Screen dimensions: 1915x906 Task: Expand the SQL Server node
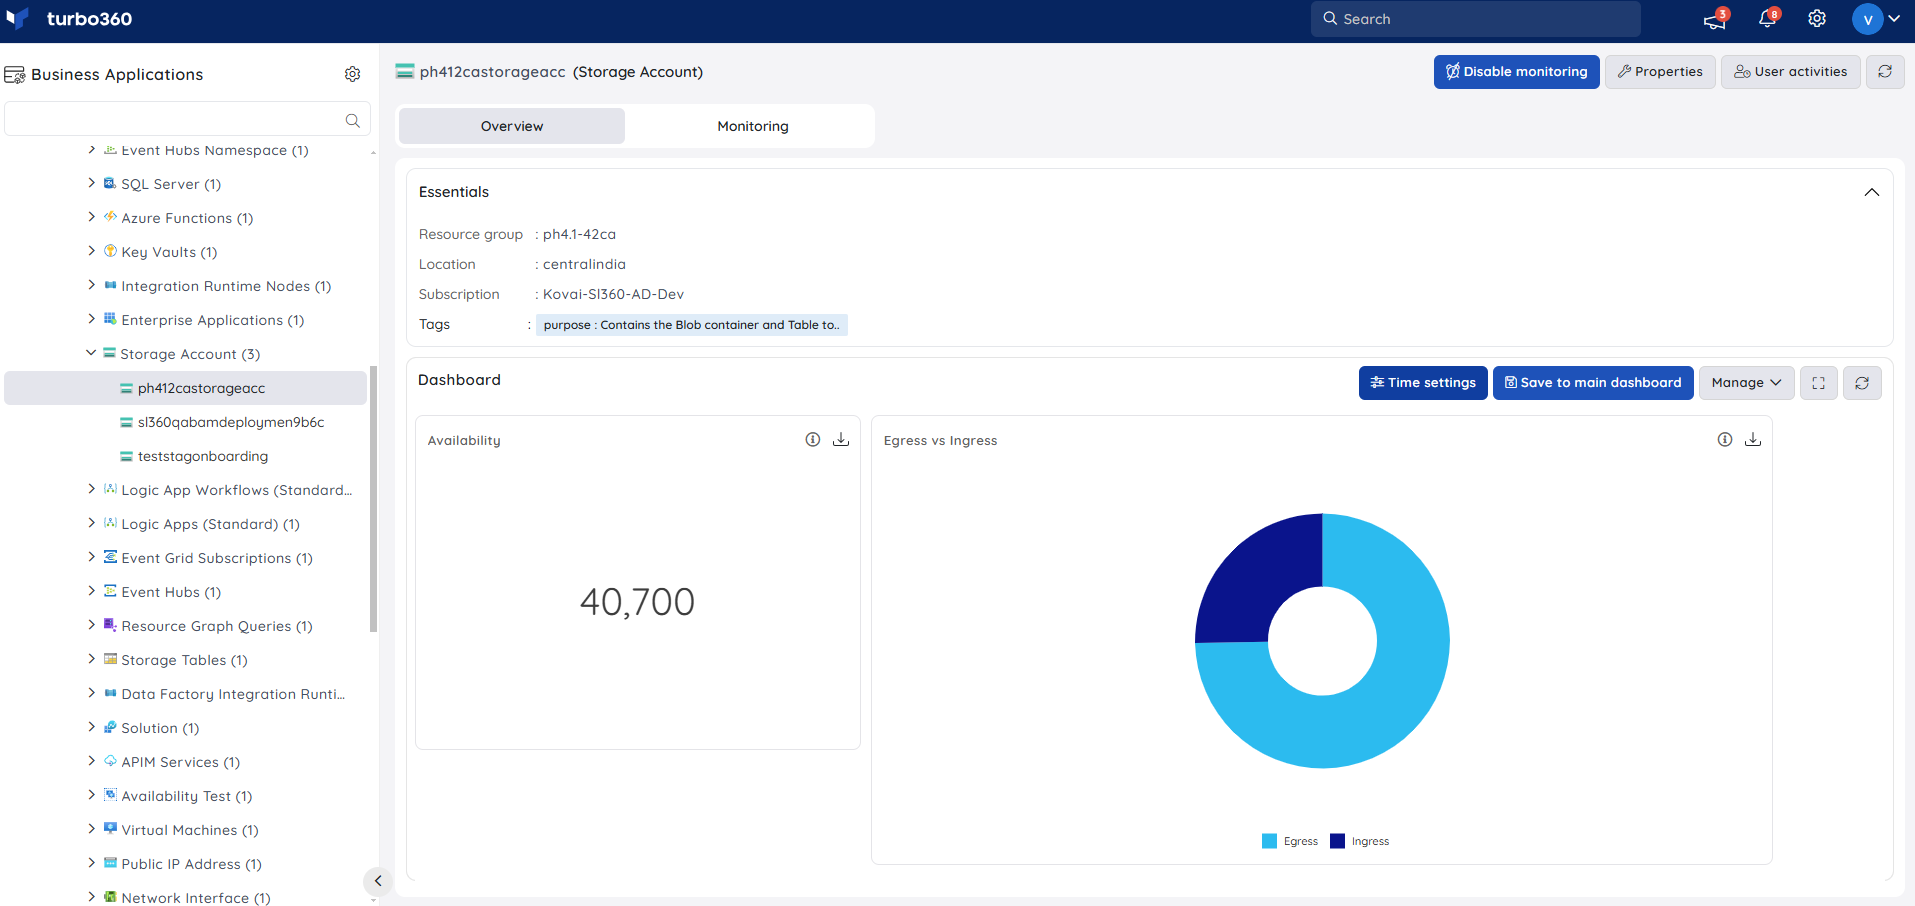pos(92,183)
